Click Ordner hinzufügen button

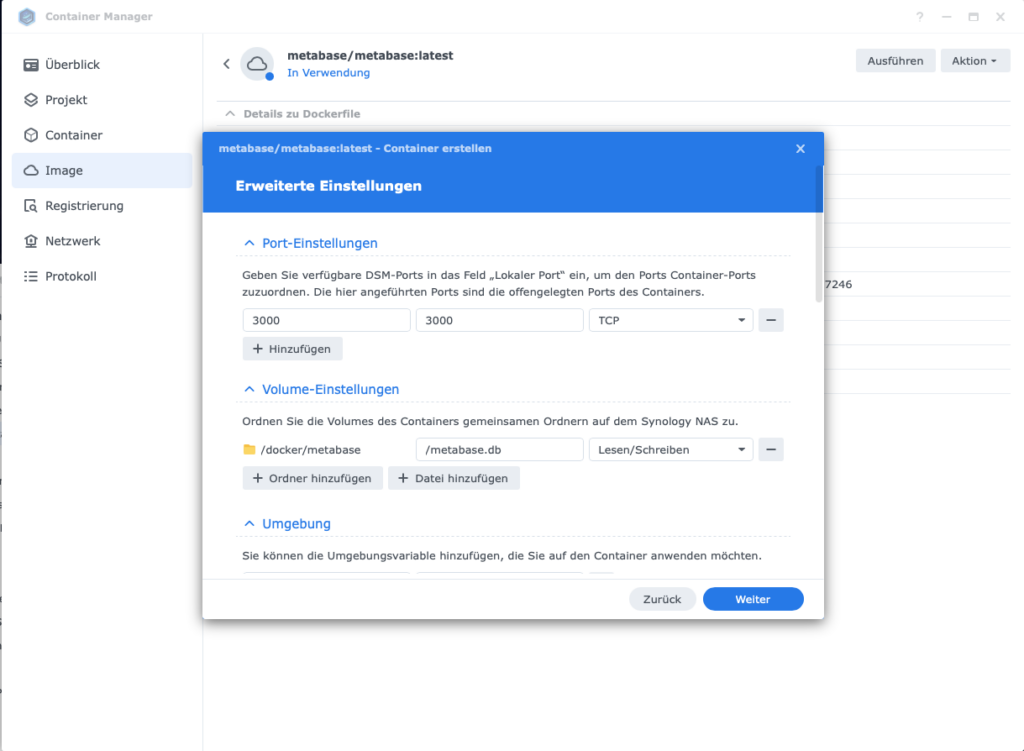pos(312,478)
